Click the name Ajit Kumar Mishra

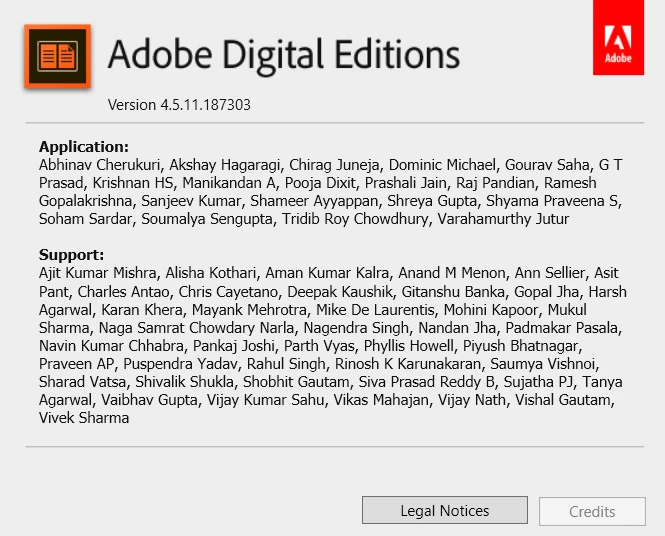pos(98,273)
